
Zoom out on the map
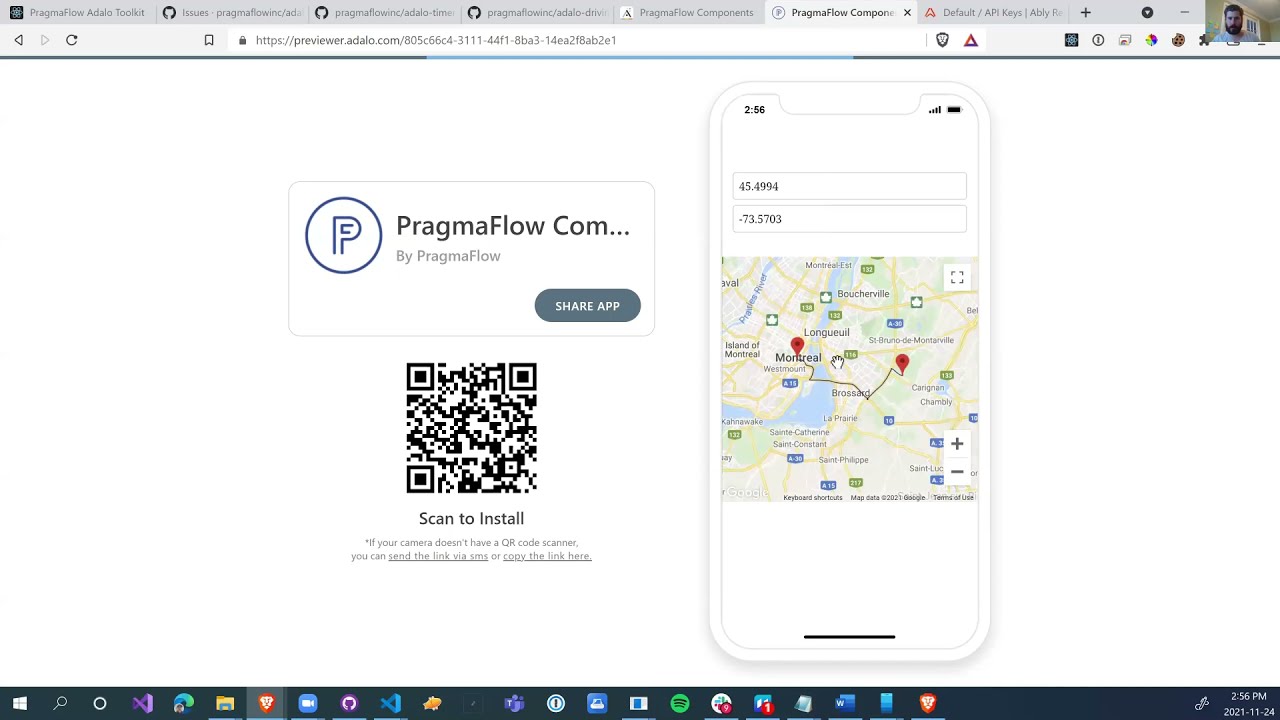click(x=957, y=471)
